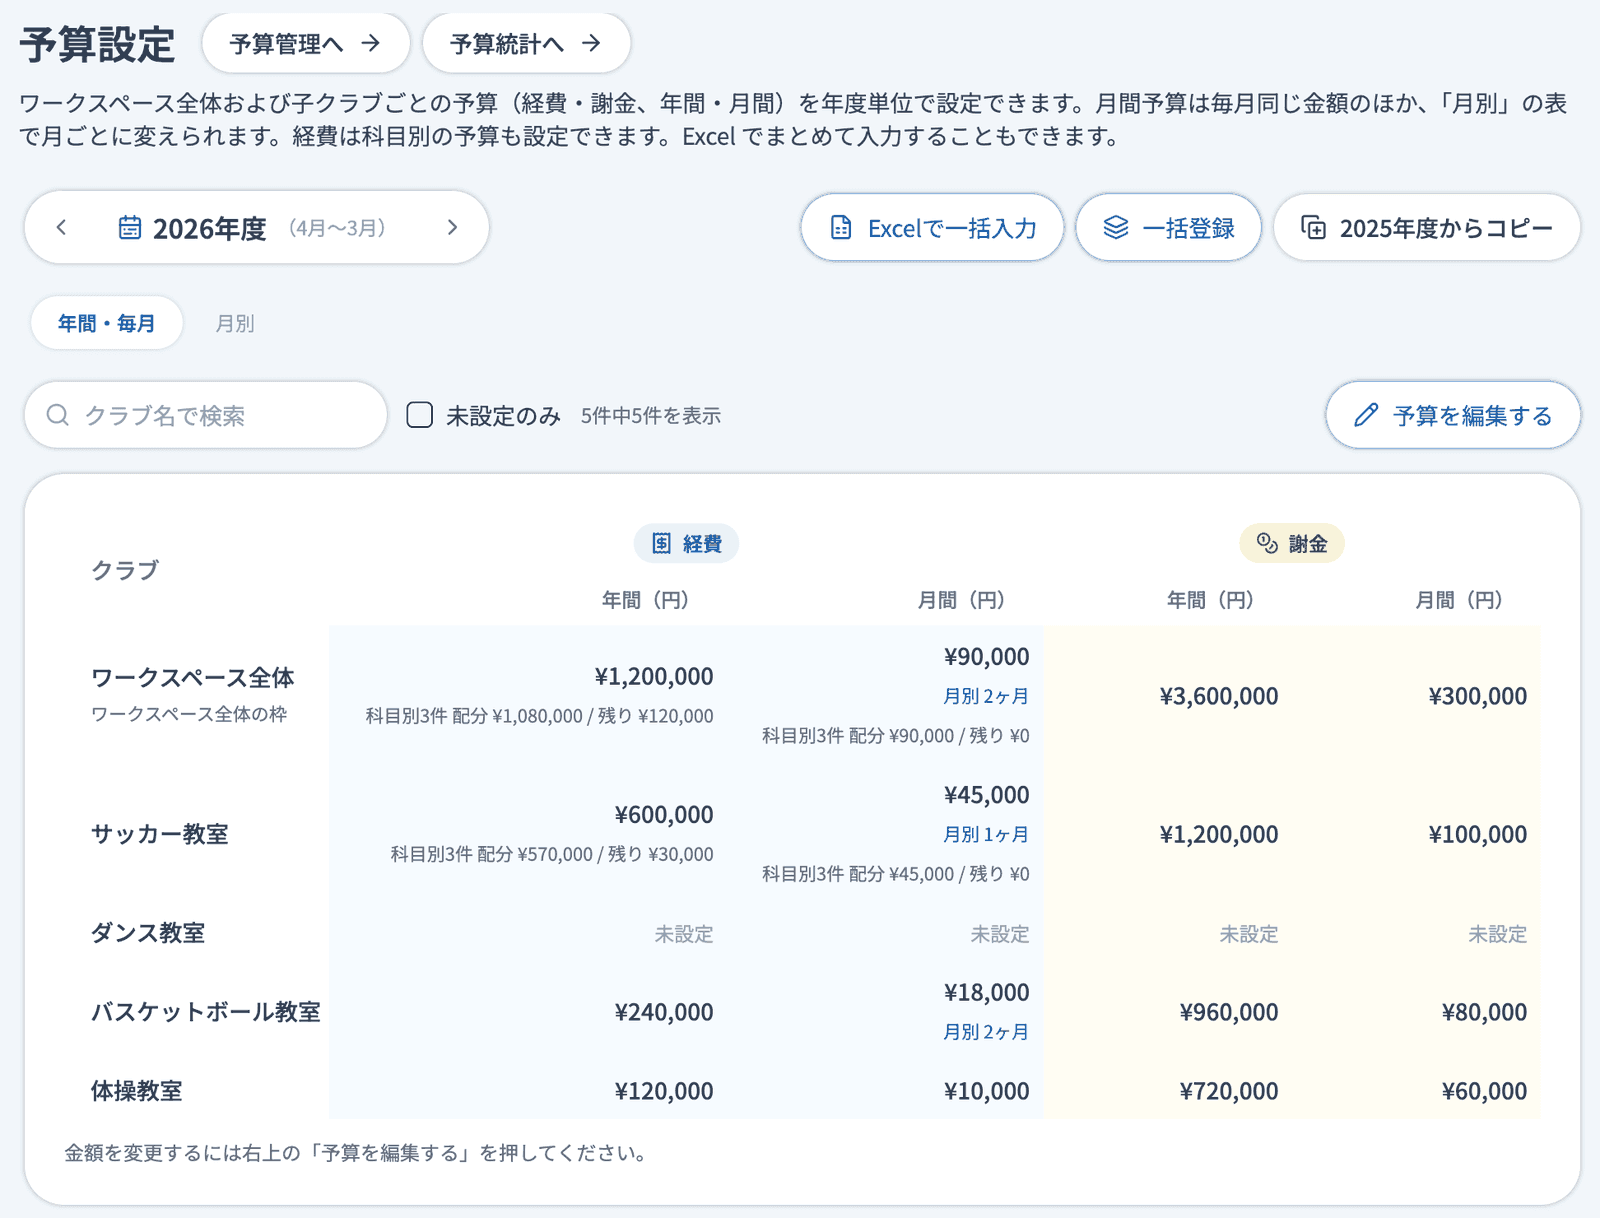Go to previous fiscal year chevron
The image size is (1600, 1218).
coord(62,228)
